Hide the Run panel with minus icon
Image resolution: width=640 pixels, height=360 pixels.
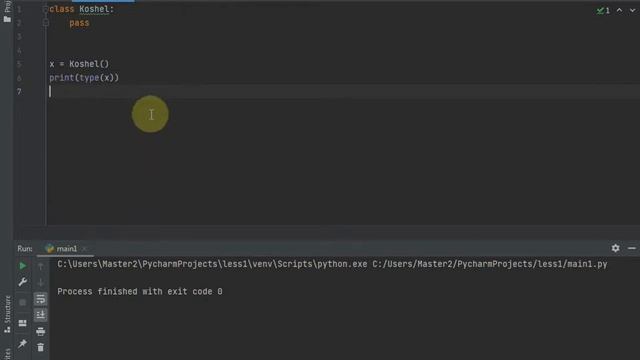632,248
